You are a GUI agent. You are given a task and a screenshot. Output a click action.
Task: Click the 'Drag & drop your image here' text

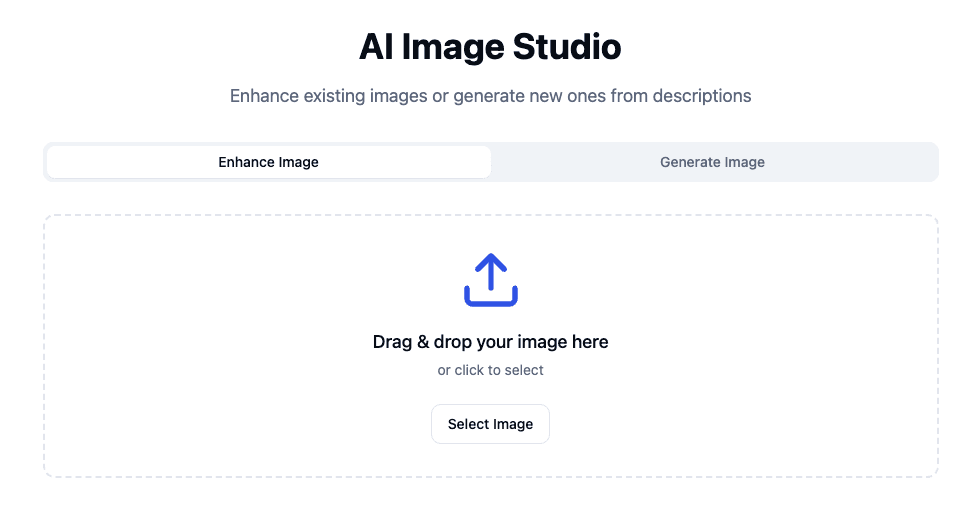tap(491, 342)
